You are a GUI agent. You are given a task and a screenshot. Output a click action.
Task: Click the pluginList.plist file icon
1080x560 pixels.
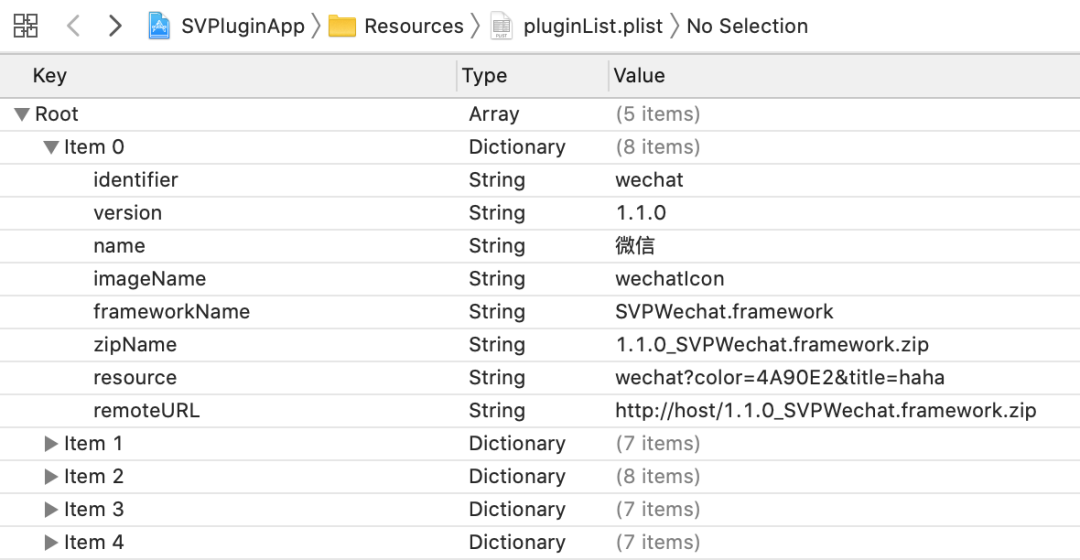[502, 26]
